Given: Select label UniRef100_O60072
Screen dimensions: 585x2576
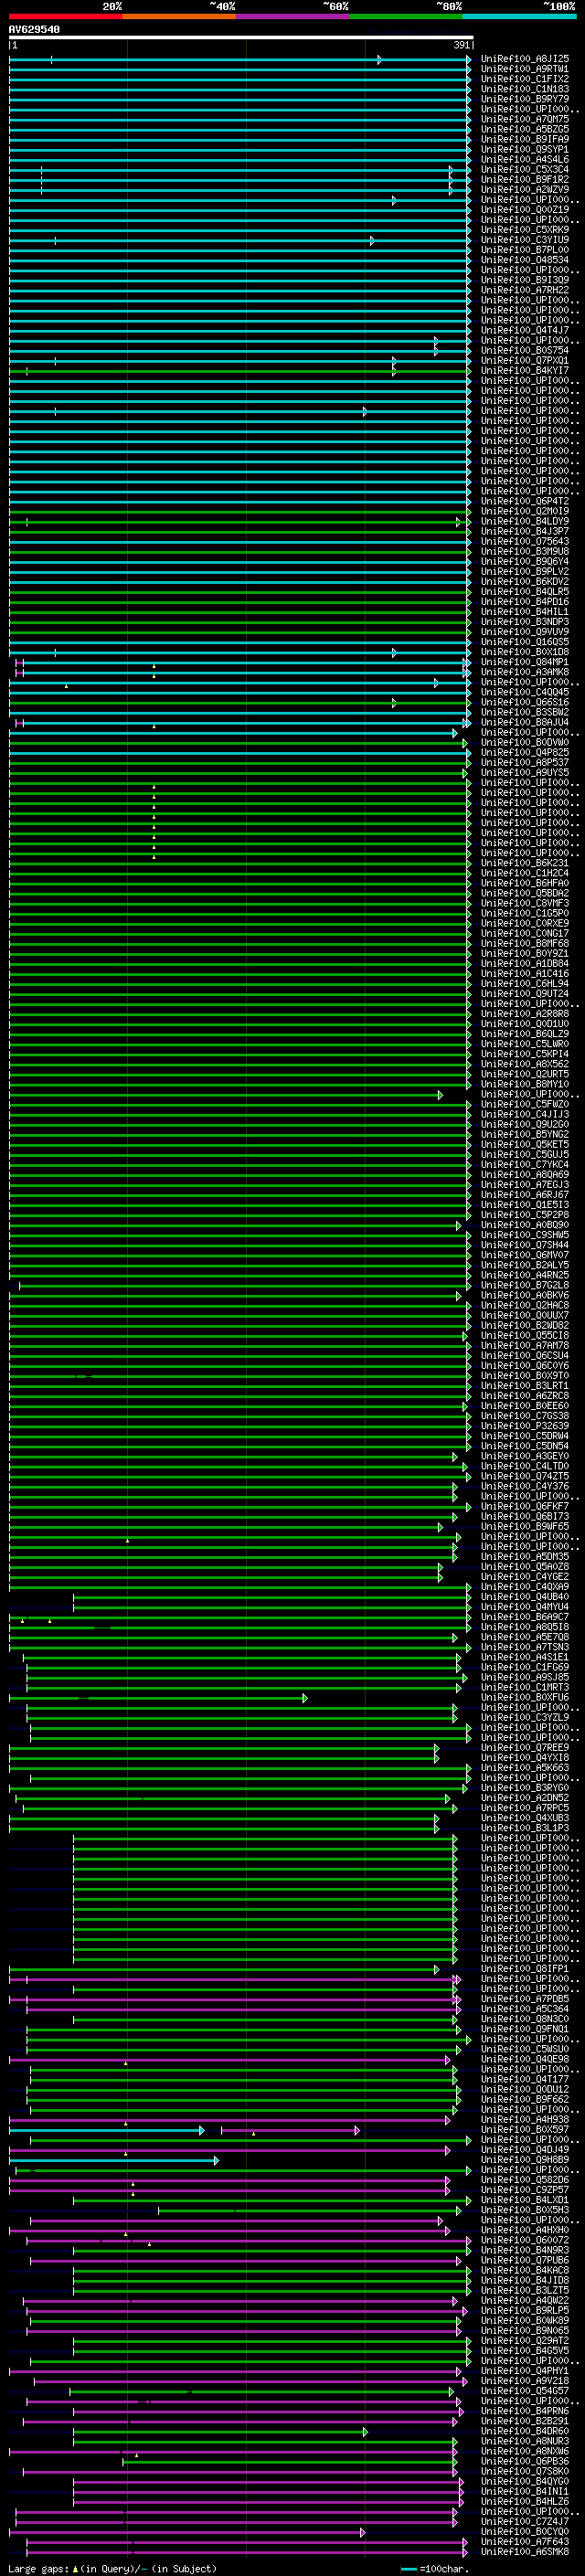Looking at the screenshot, I should pyautogui.click(x=525, y=2240).
